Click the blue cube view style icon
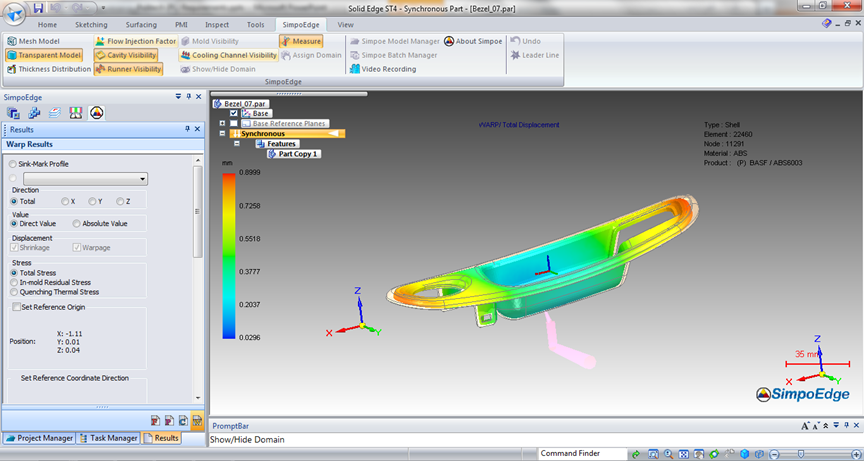The width and height of the screenshot is (864, 461). click(x=745, y=454)
